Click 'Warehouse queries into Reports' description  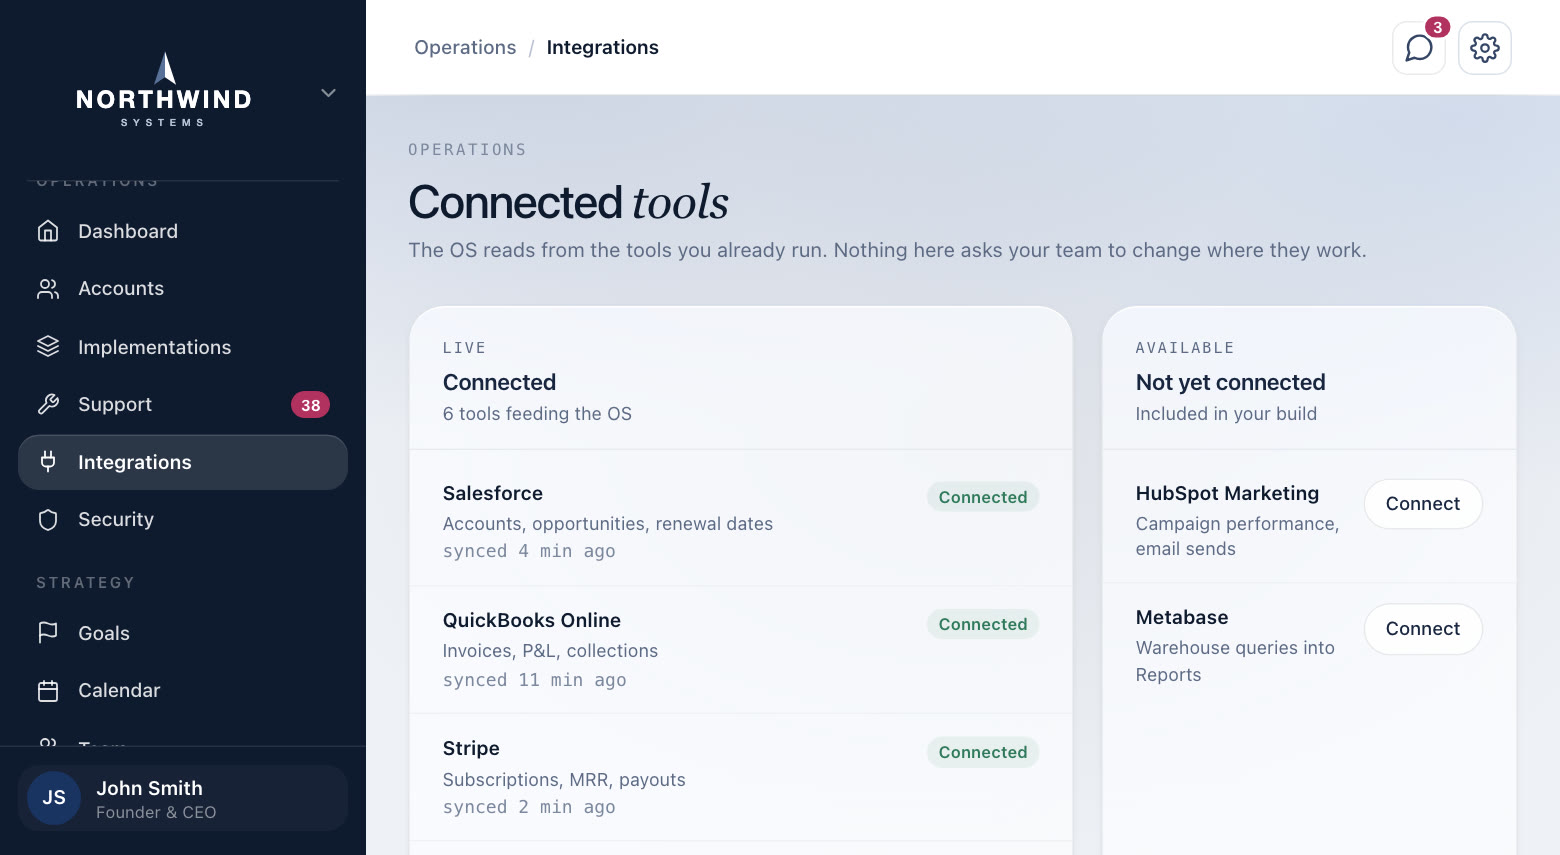(1235, 661)
